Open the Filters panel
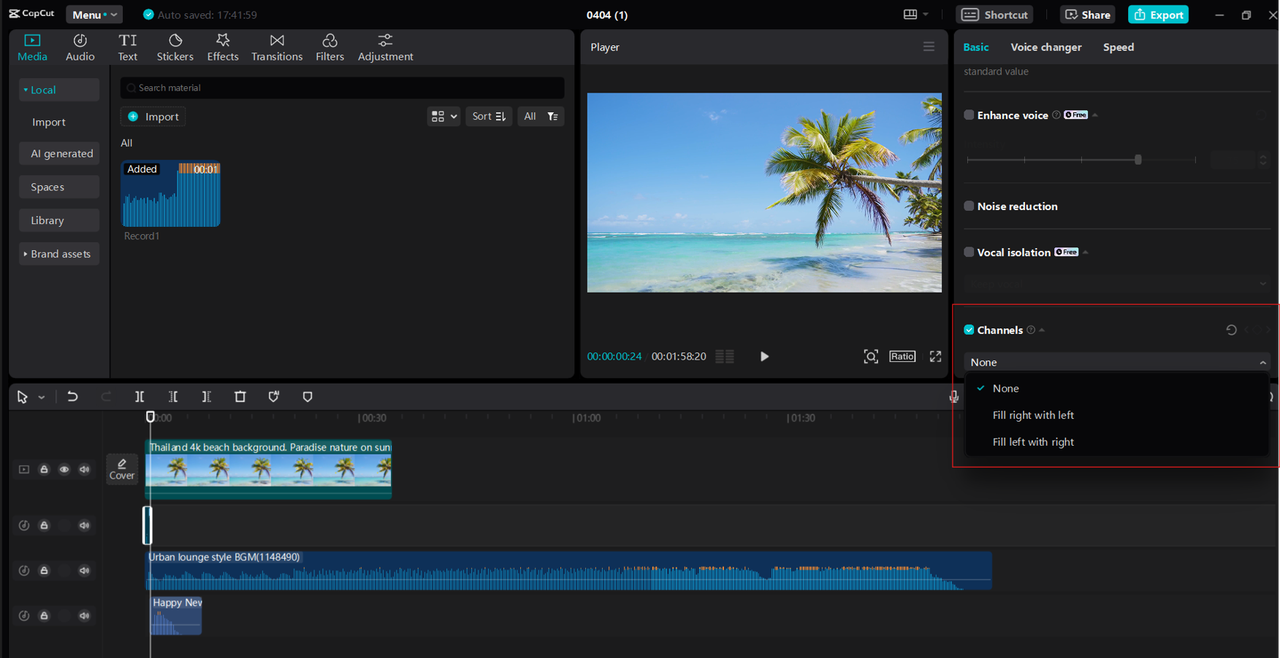The image size is (1280, 658). 330,47
